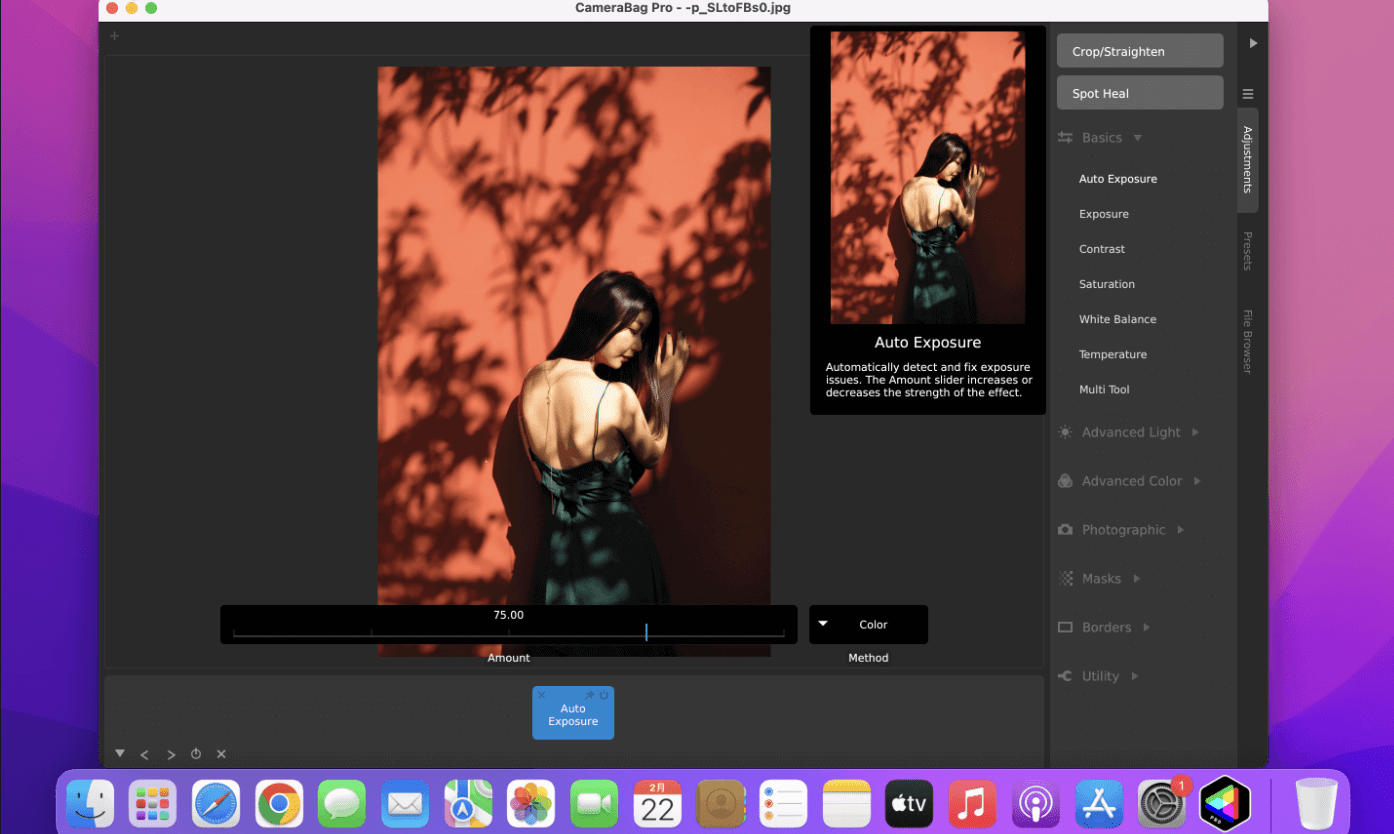This screenshot has height=834, width=1394.
Task: Open the Method dropdown showing Color
Action: (868, 624)
